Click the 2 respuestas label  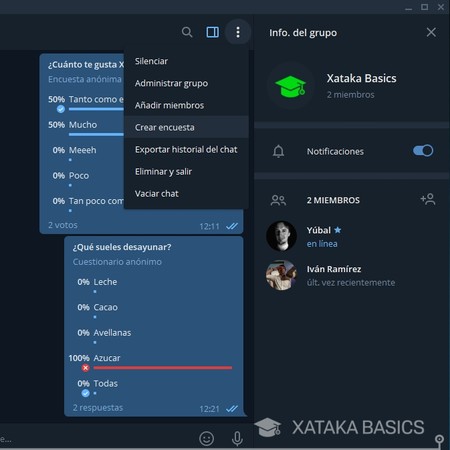pyautogui.click(x=98, y=408)
